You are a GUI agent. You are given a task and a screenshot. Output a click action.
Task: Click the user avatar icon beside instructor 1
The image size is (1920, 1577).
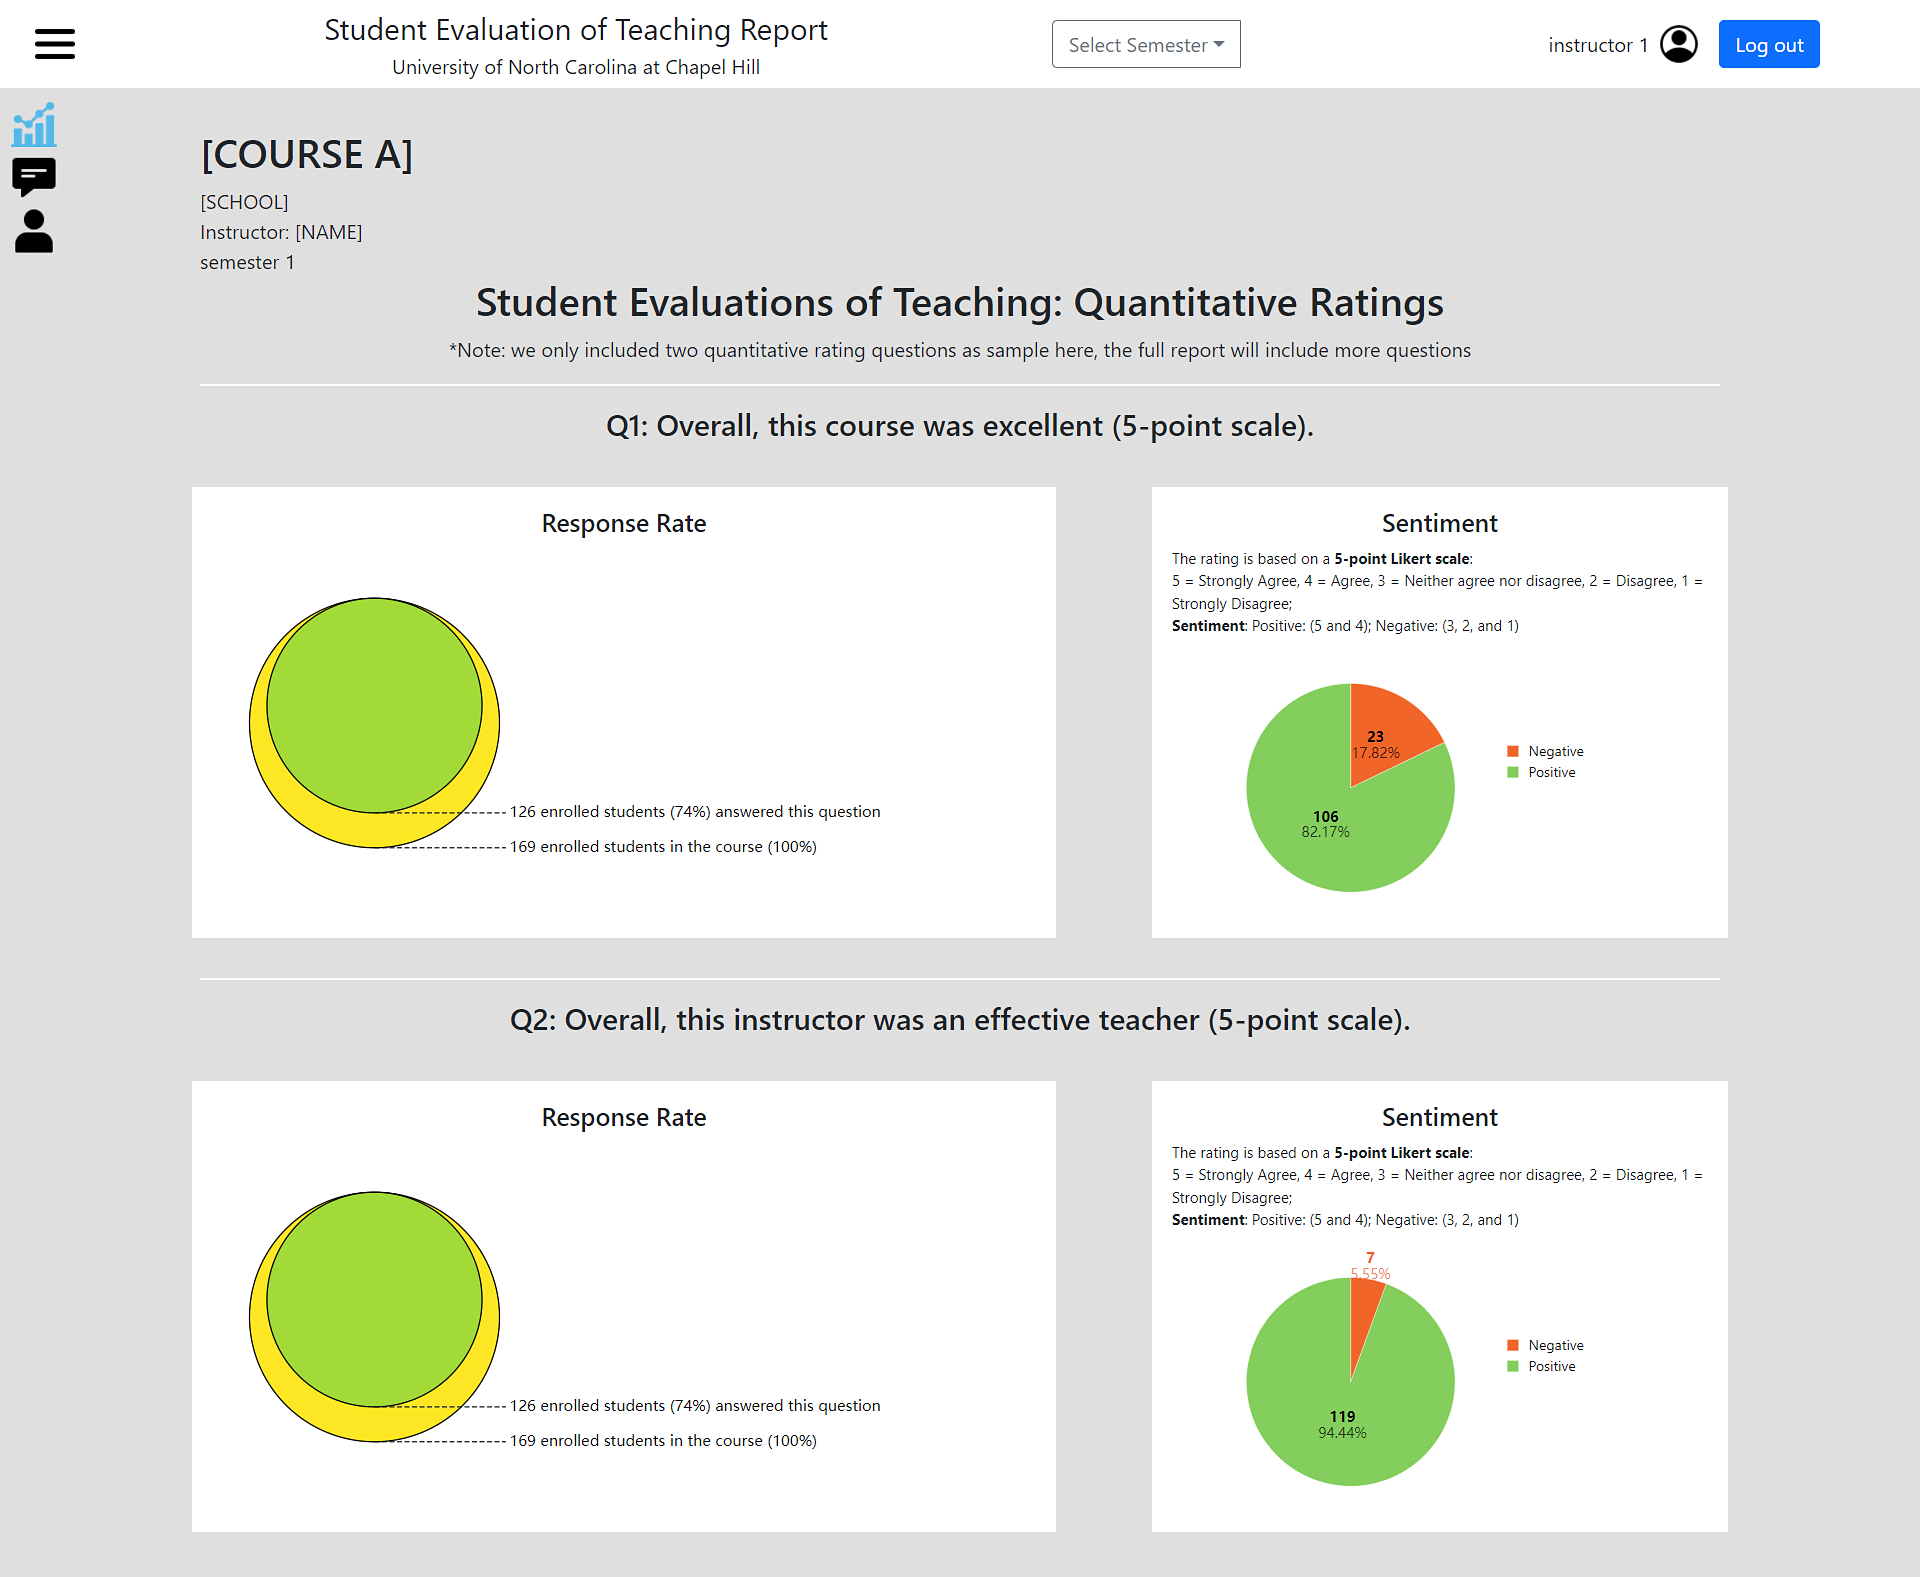(x=1679, y=44)
